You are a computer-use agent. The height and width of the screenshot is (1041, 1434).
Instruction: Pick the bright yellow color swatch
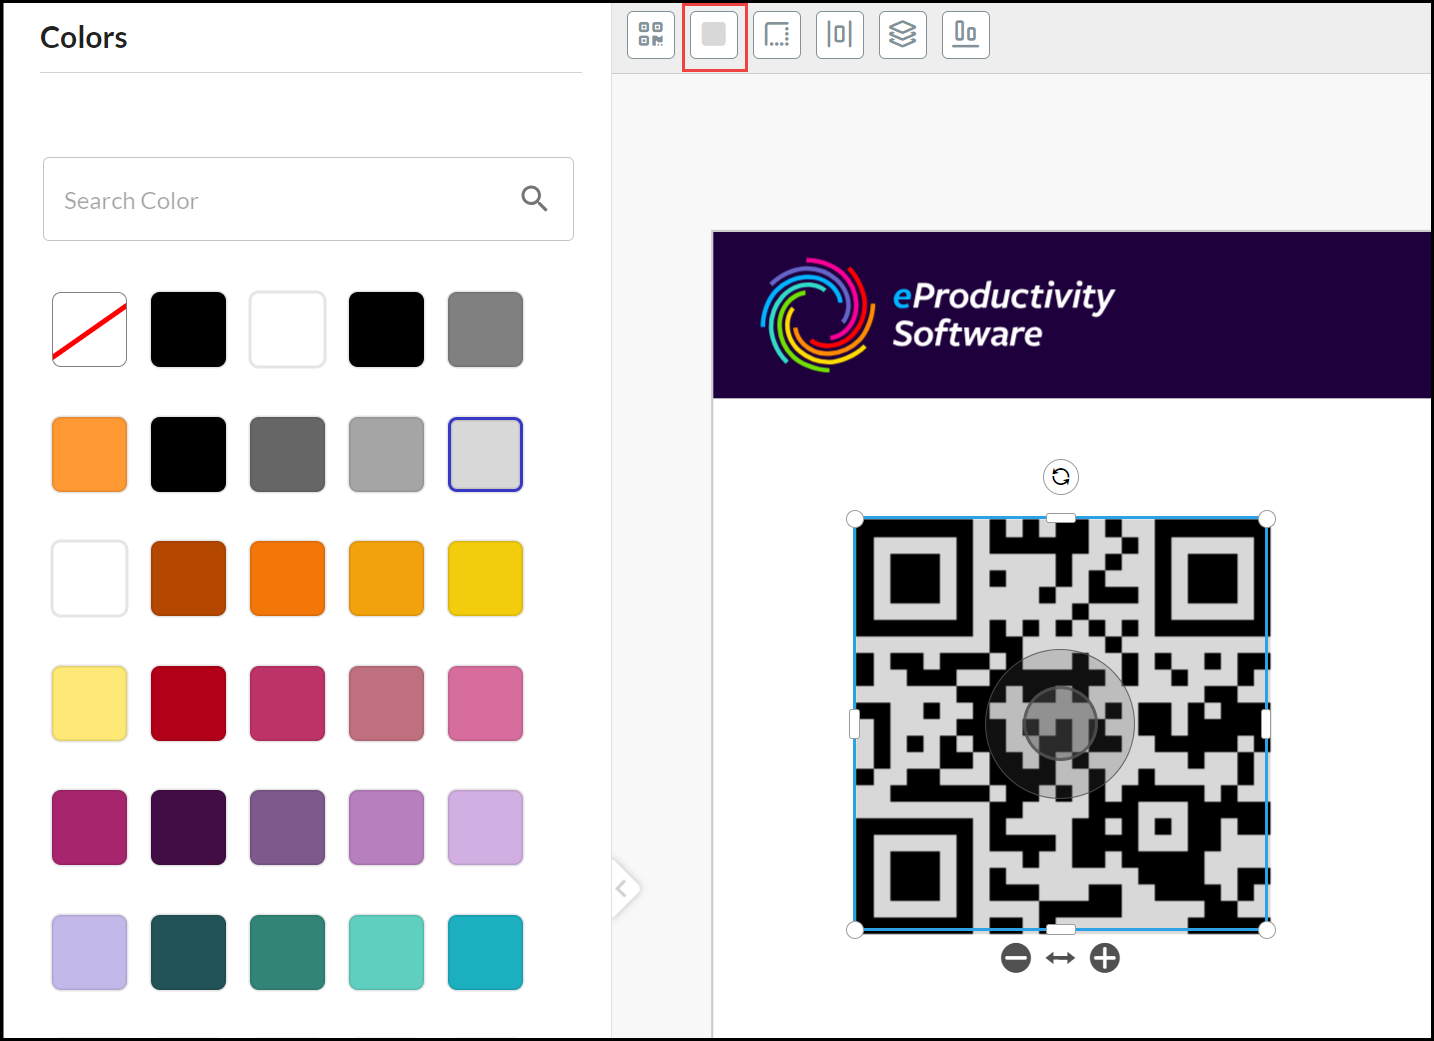tap(485, 579)
